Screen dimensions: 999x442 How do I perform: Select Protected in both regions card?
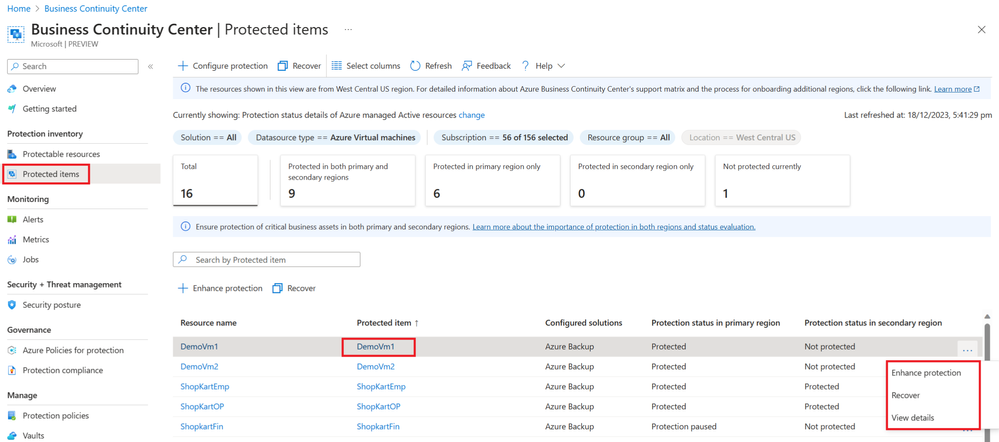348,180
